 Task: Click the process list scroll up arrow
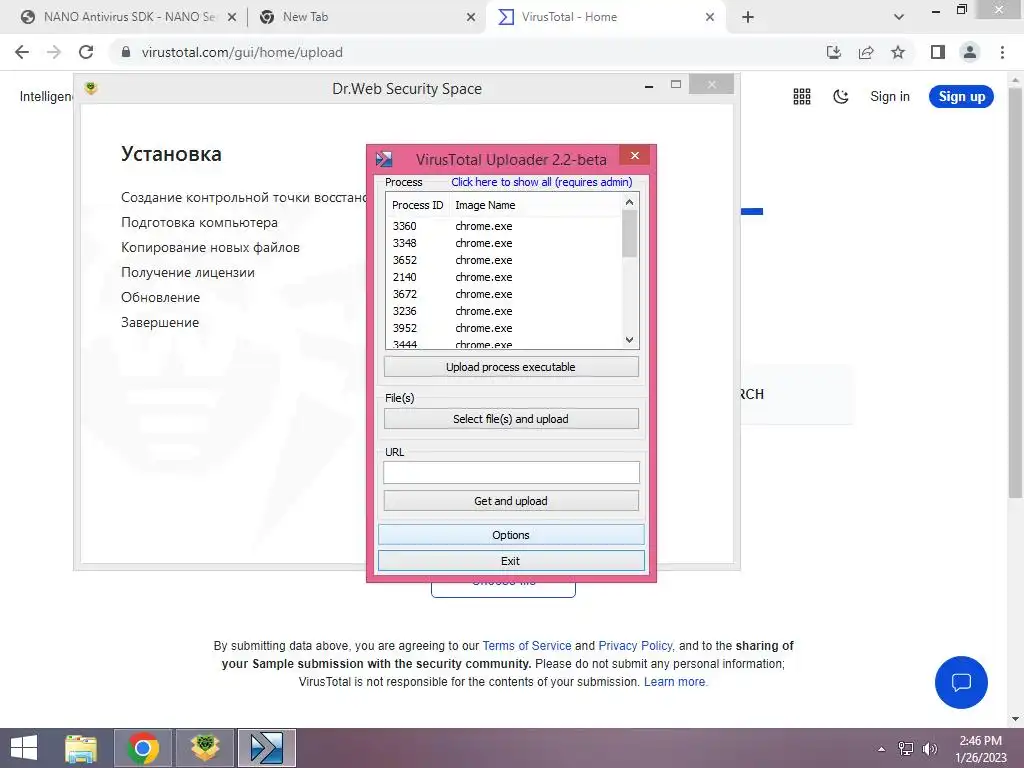[x=629, y=202]
